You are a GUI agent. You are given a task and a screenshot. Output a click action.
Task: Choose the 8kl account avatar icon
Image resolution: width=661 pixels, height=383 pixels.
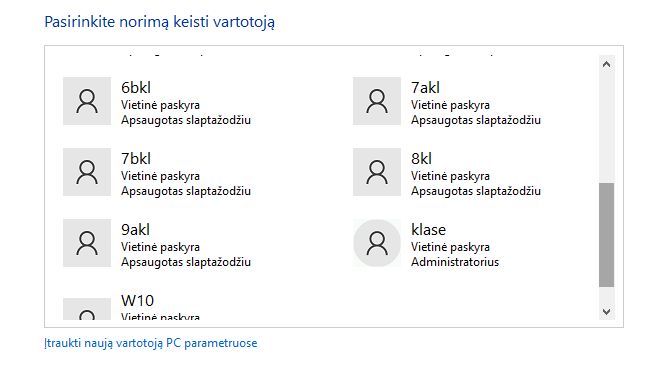point(377,172)
